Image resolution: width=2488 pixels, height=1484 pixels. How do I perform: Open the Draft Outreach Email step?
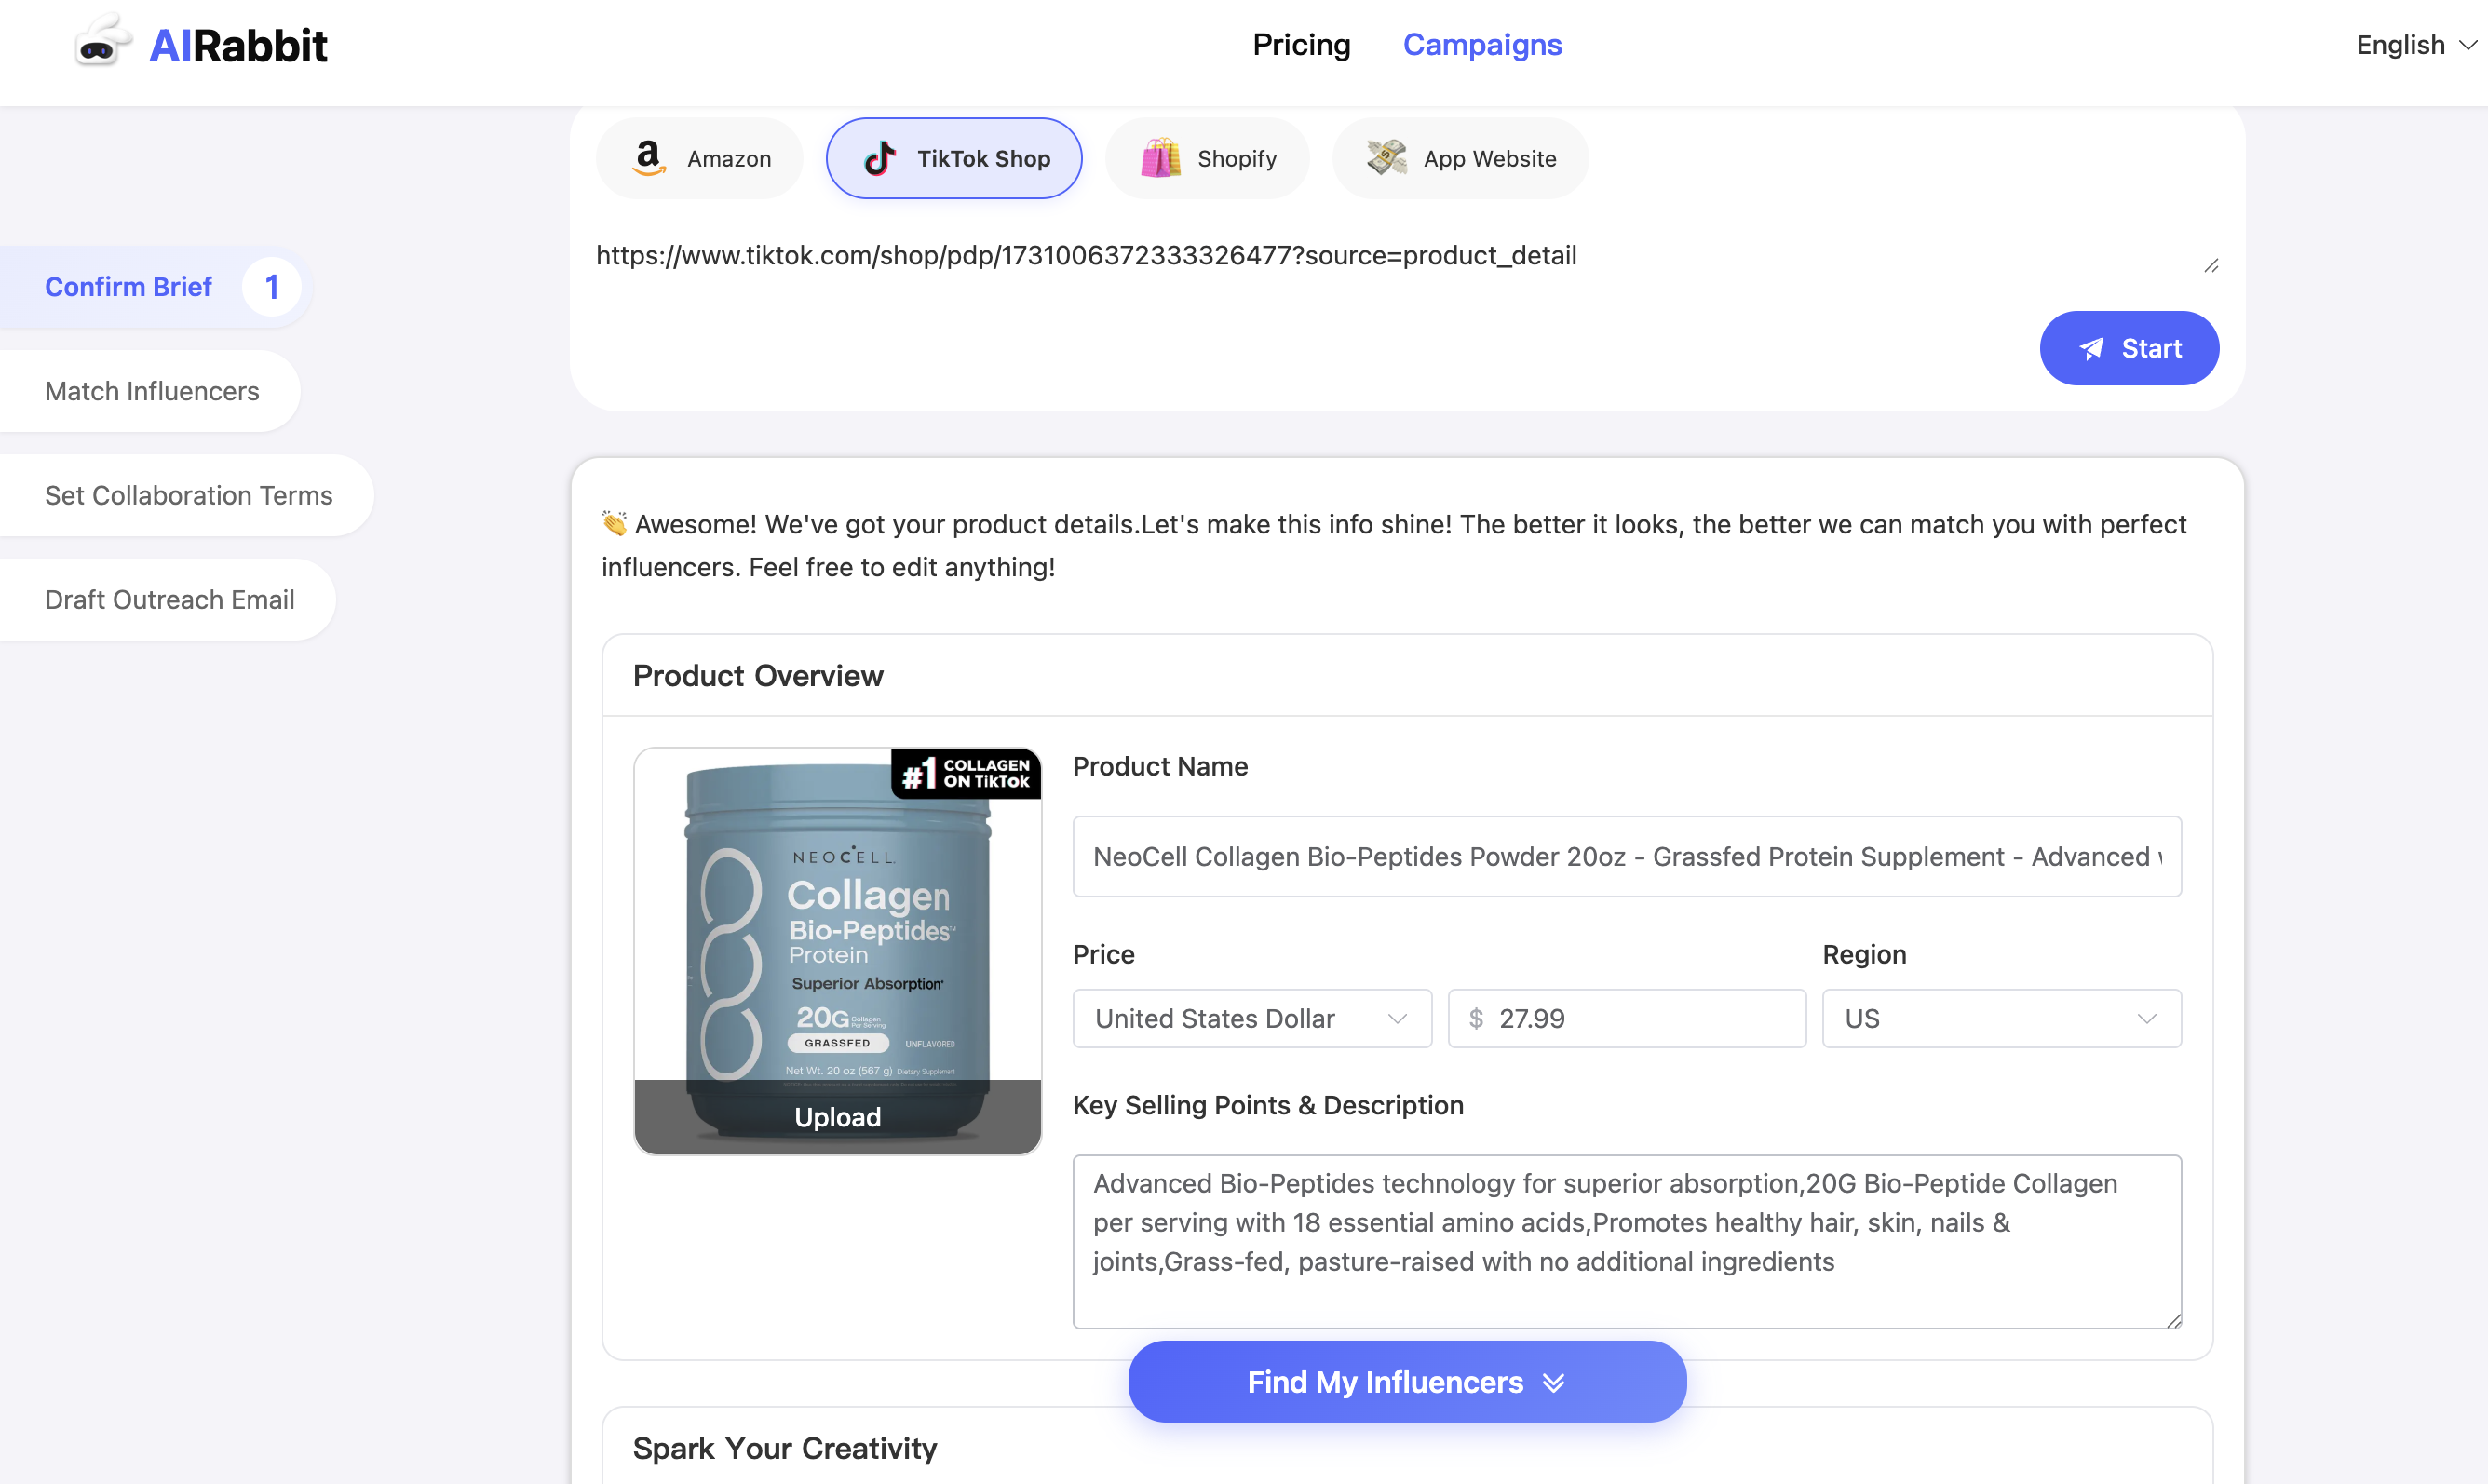tap(170, 599)
